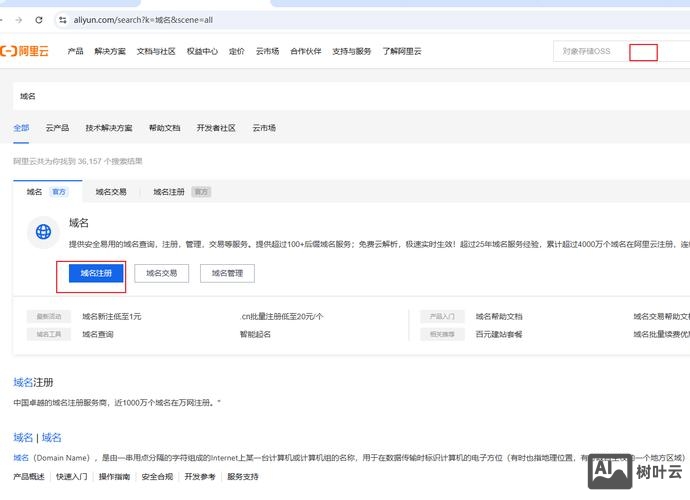690x500 pixels.
Task: Open the 域名注册 search result heading
Action: point(33,382)
